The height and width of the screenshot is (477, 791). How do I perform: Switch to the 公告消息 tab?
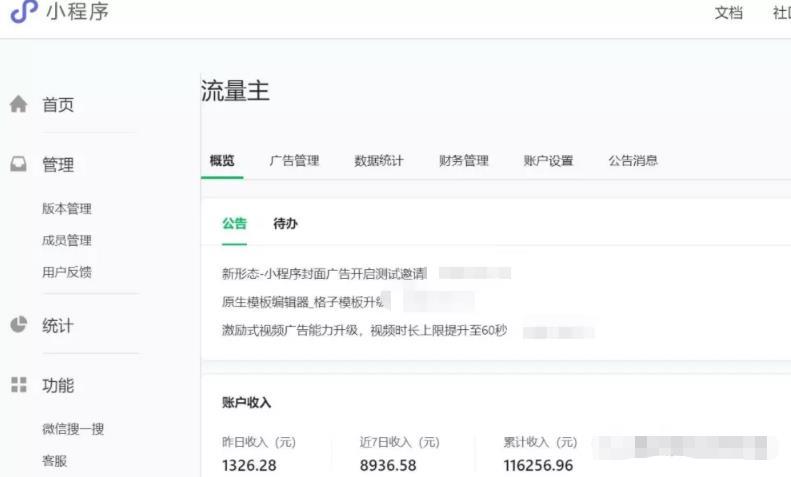pyautogui.click(x=633, y=161)
